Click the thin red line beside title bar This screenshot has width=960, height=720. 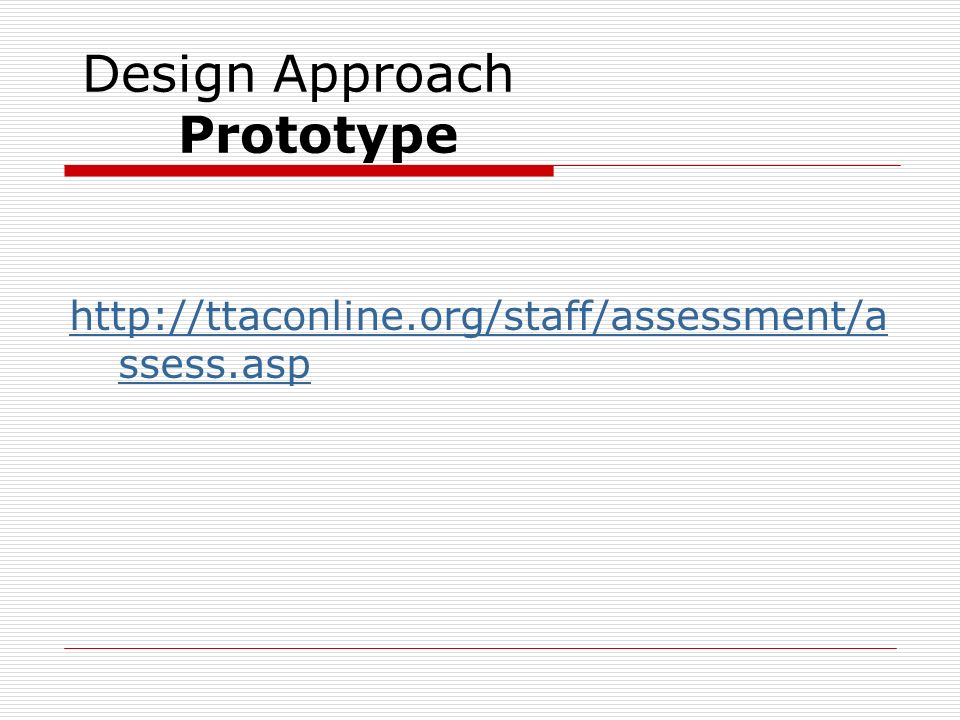click(x=727, y=165)
